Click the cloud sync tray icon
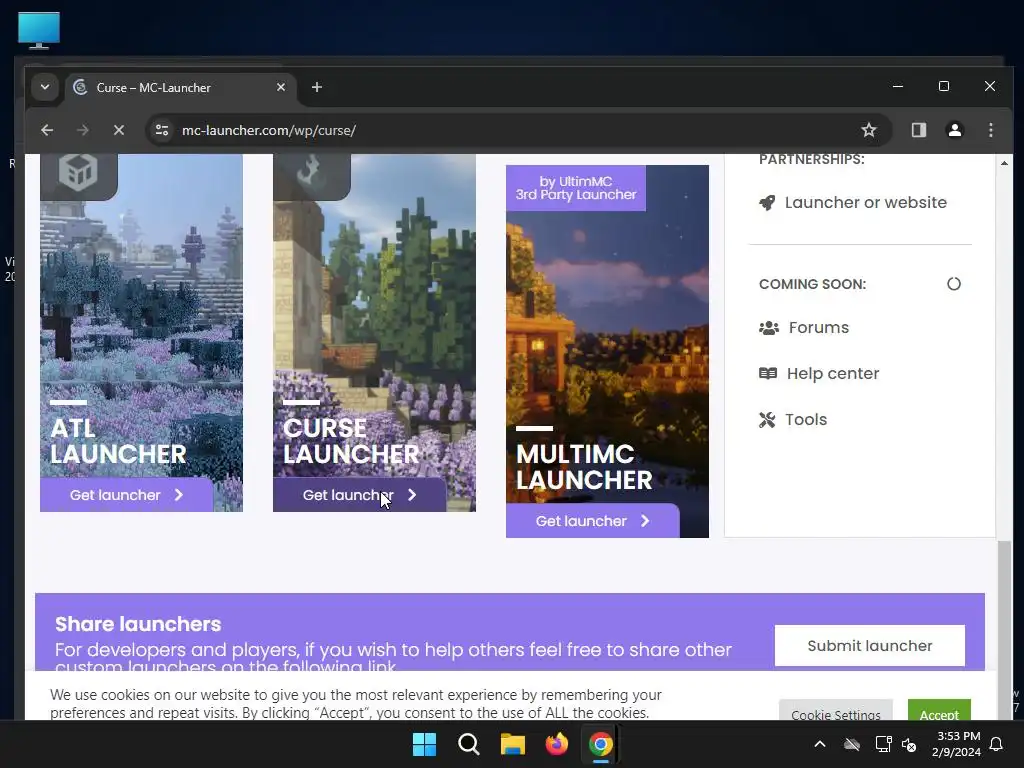Image resolution: width=1024 pixels, height=768 pixels. (x=852, y=744)
